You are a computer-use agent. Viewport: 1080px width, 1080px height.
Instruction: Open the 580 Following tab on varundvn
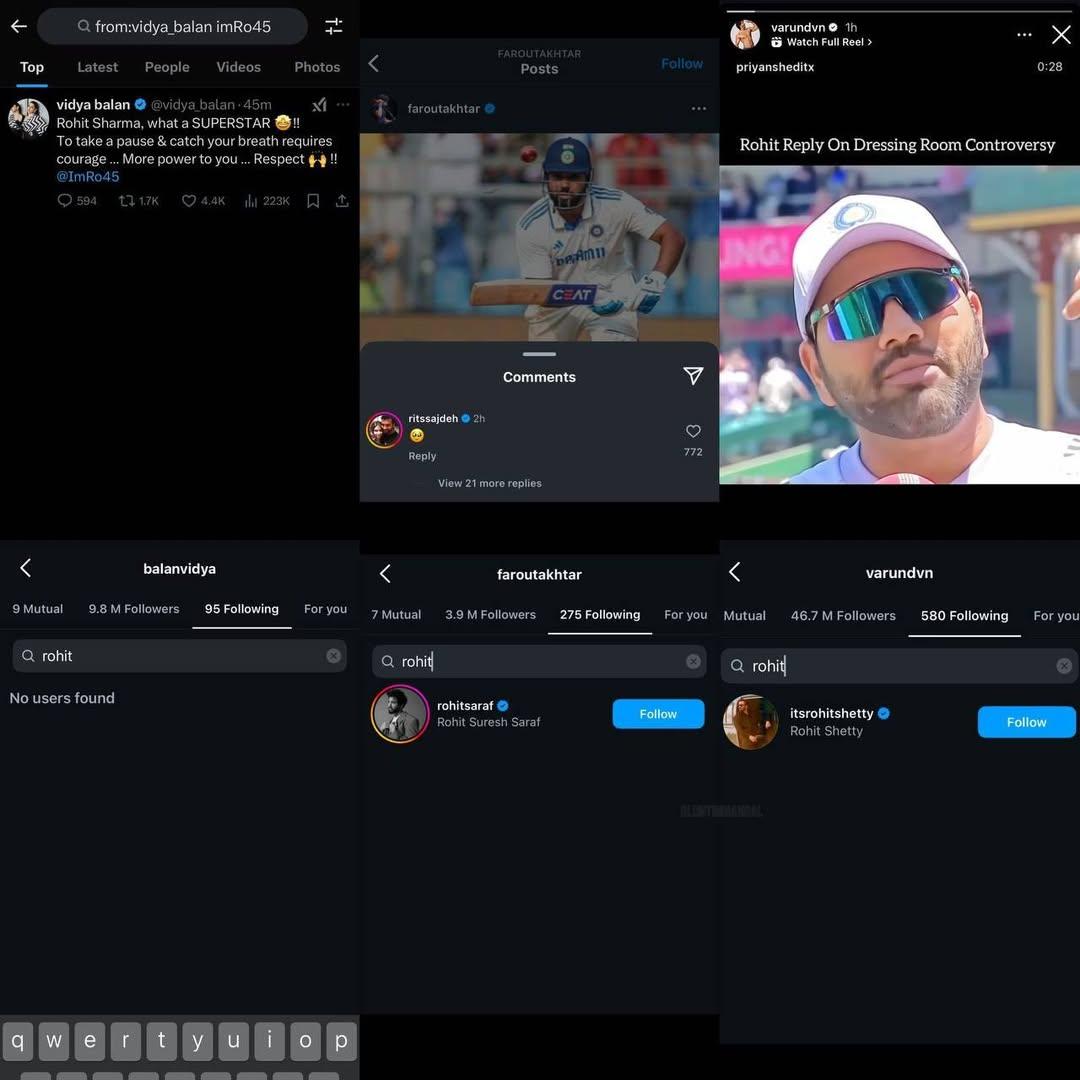pyautogui.click(x=964, y=615)
